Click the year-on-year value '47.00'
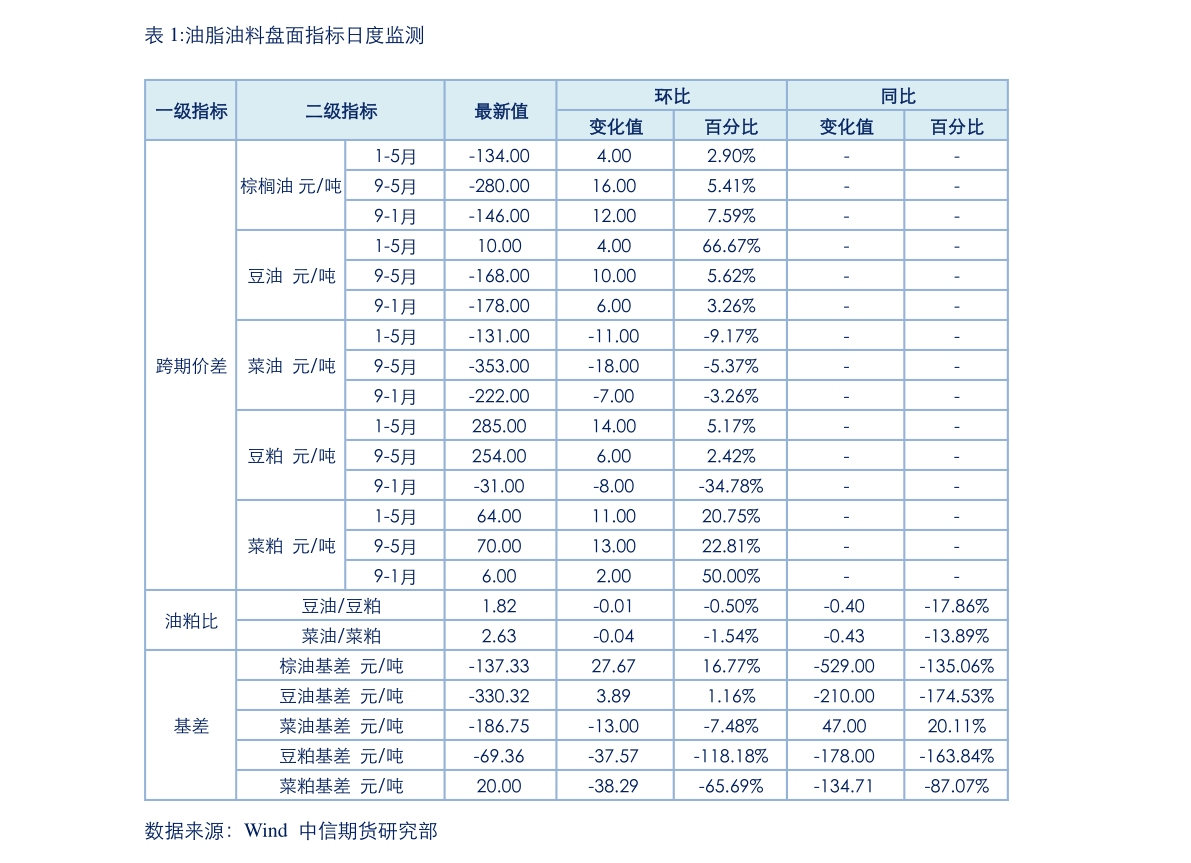The width and height of the screenshot is (1191, 863). pyautogui.click(x=844, y=726)
